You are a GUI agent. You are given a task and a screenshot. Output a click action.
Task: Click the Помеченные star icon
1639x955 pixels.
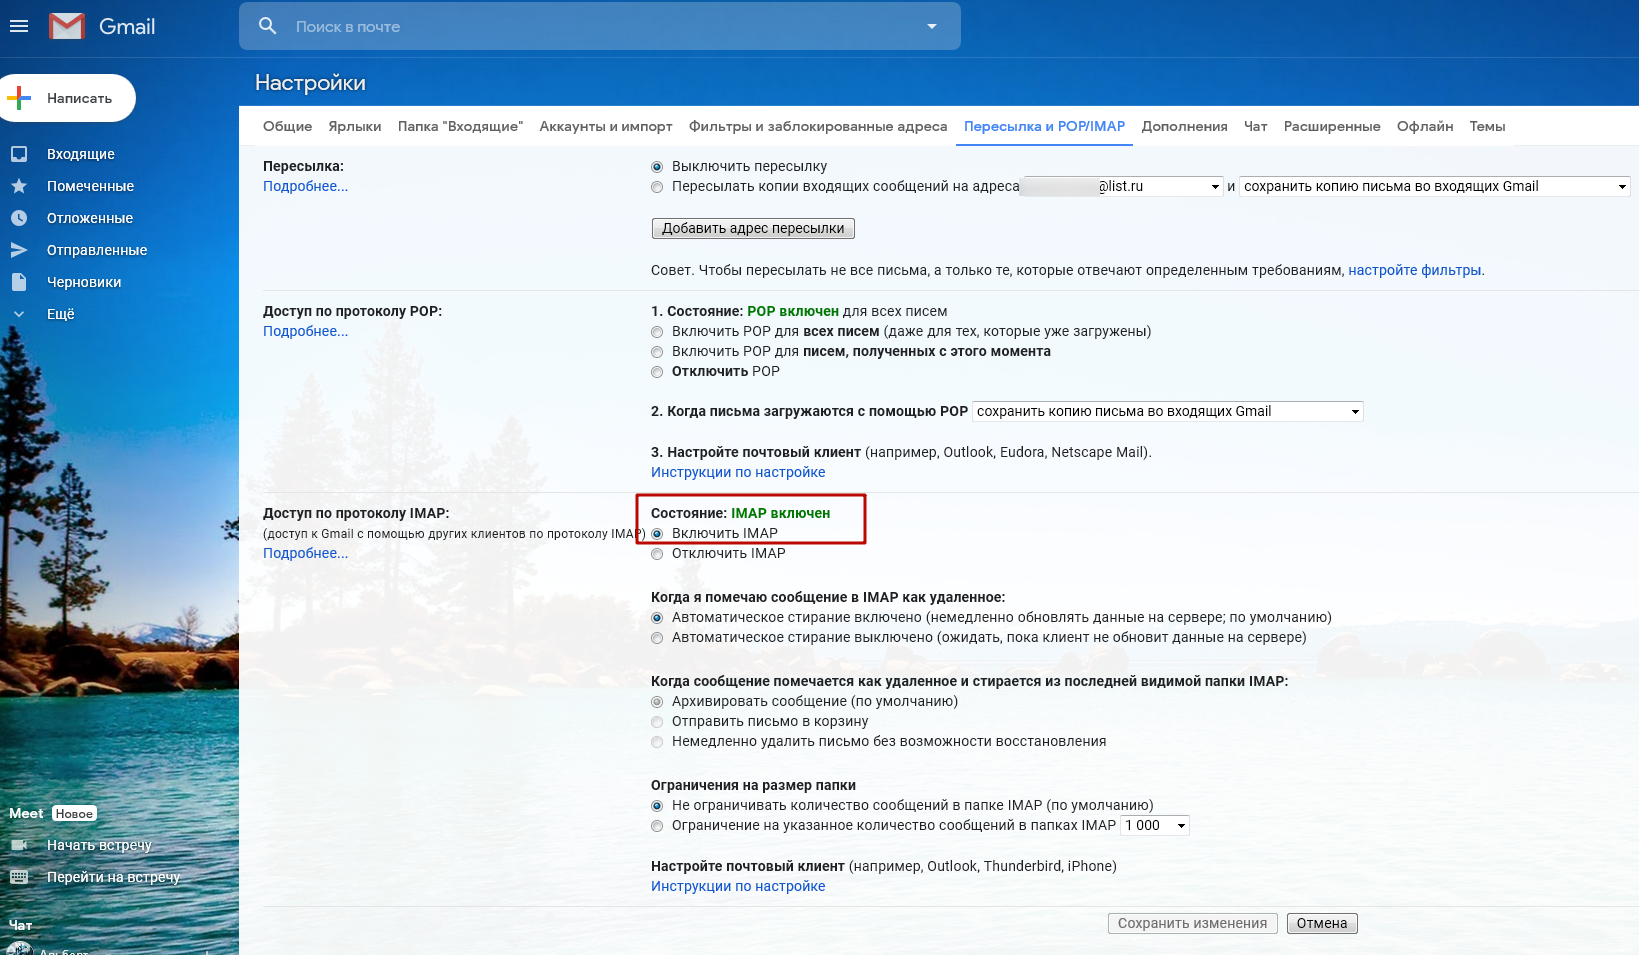pos(19,186)
